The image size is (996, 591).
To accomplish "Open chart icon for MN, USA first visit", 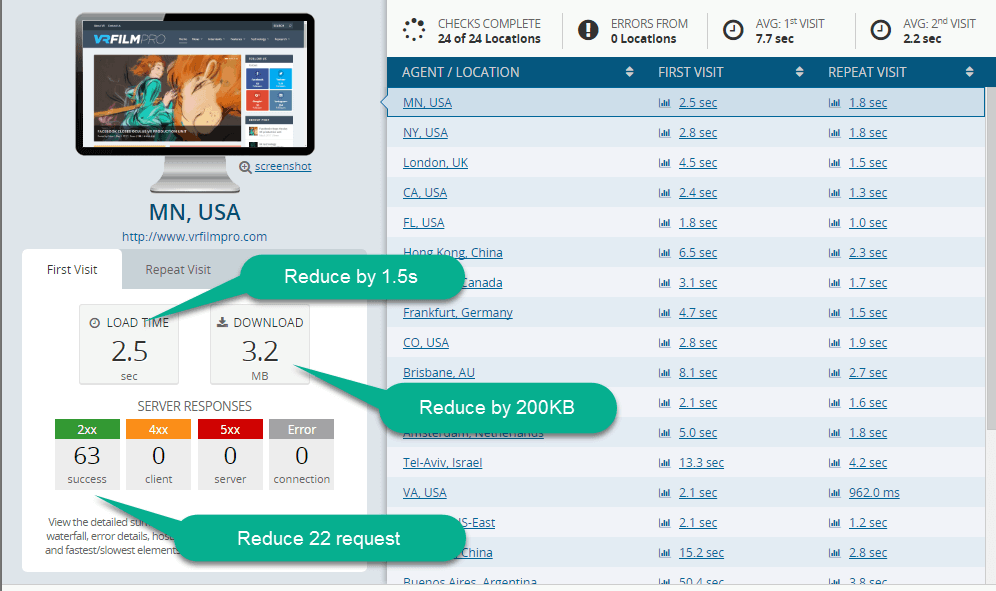I will coord(664,103).
